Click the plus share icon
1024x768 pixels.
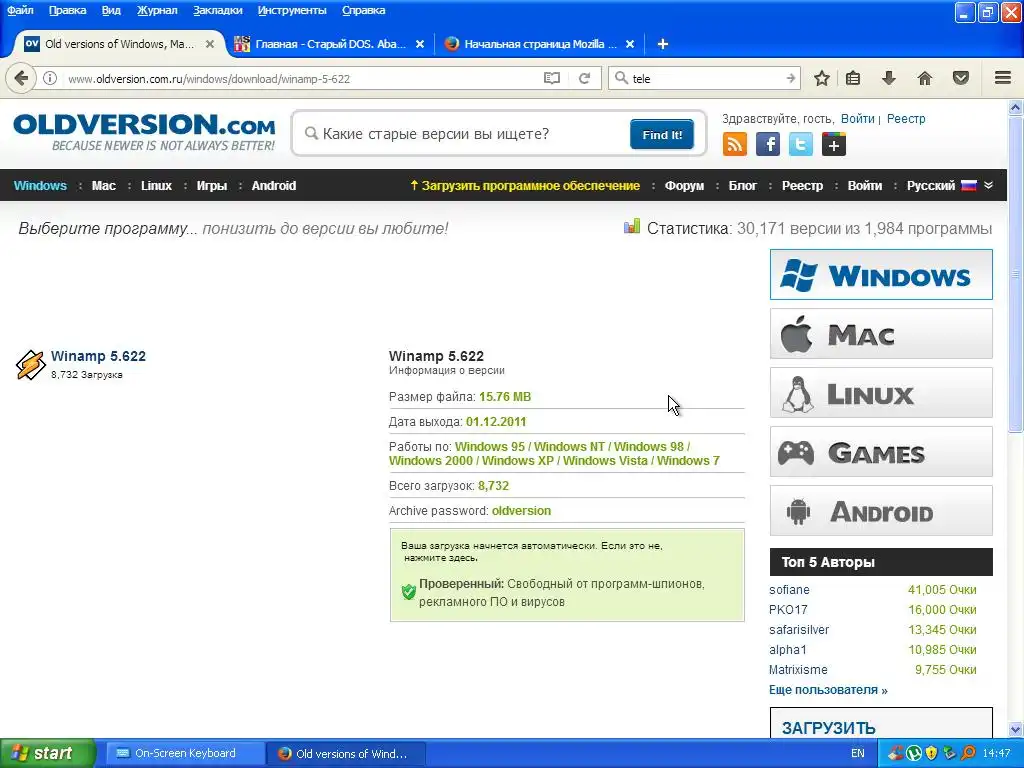834,144
